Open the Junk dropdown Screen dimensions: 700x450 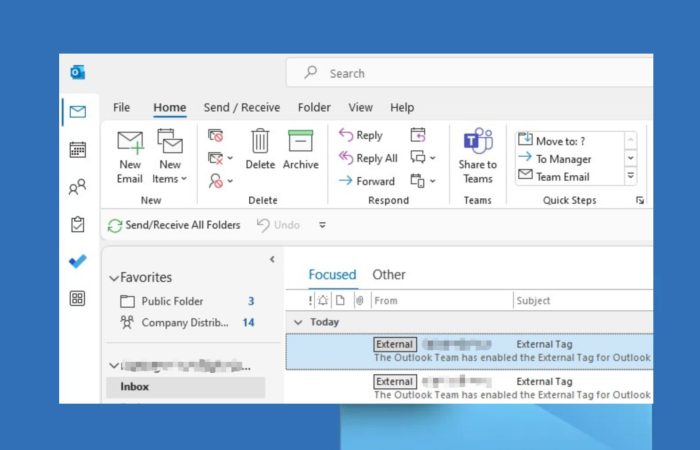[x=221, y=181]
